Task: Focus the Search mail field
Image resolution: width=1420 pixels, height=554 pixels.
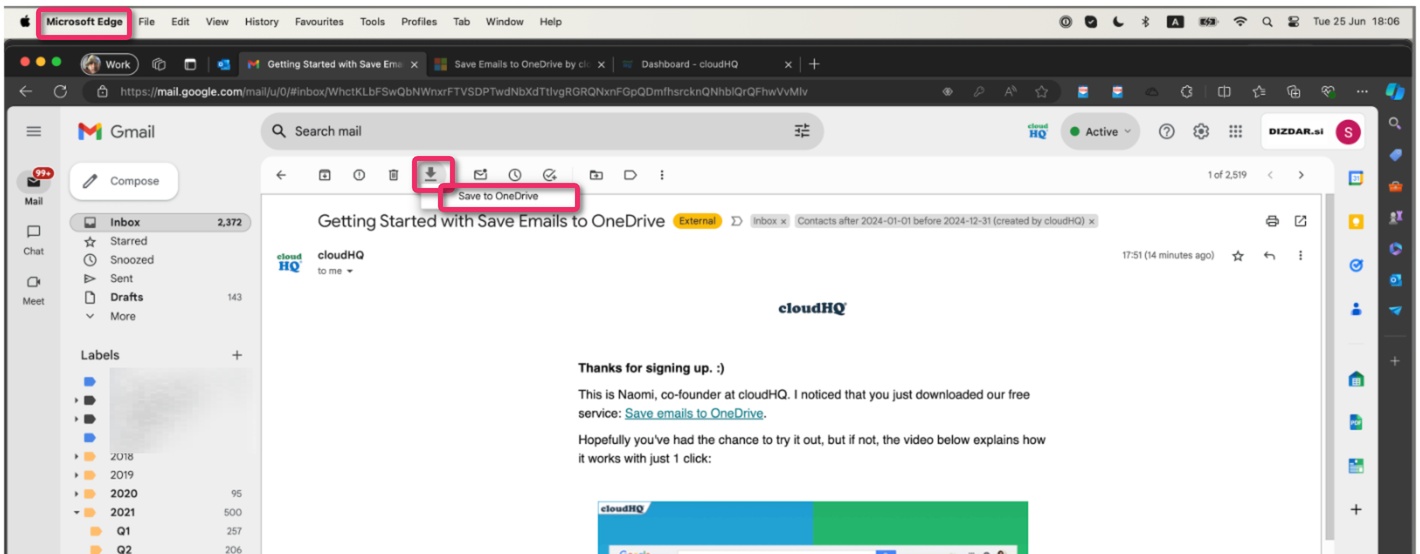Action: (540, 131)
